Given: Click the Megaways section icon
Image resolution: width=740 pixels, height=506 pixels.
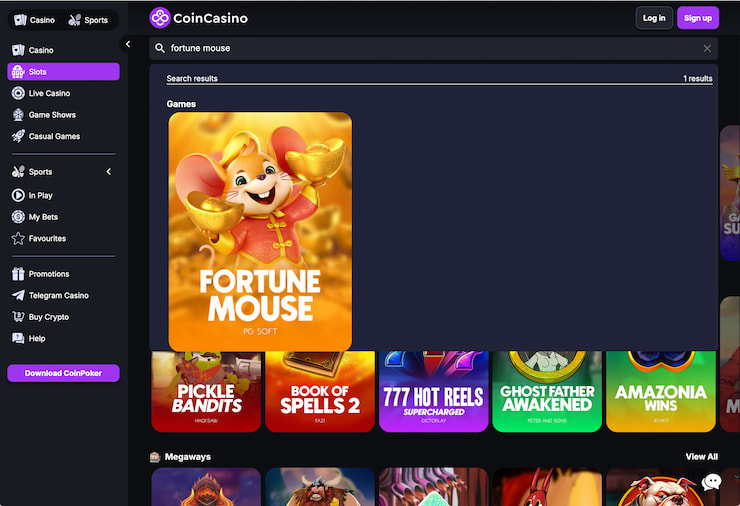Looking at the screenshot, I should coord(155,456).
